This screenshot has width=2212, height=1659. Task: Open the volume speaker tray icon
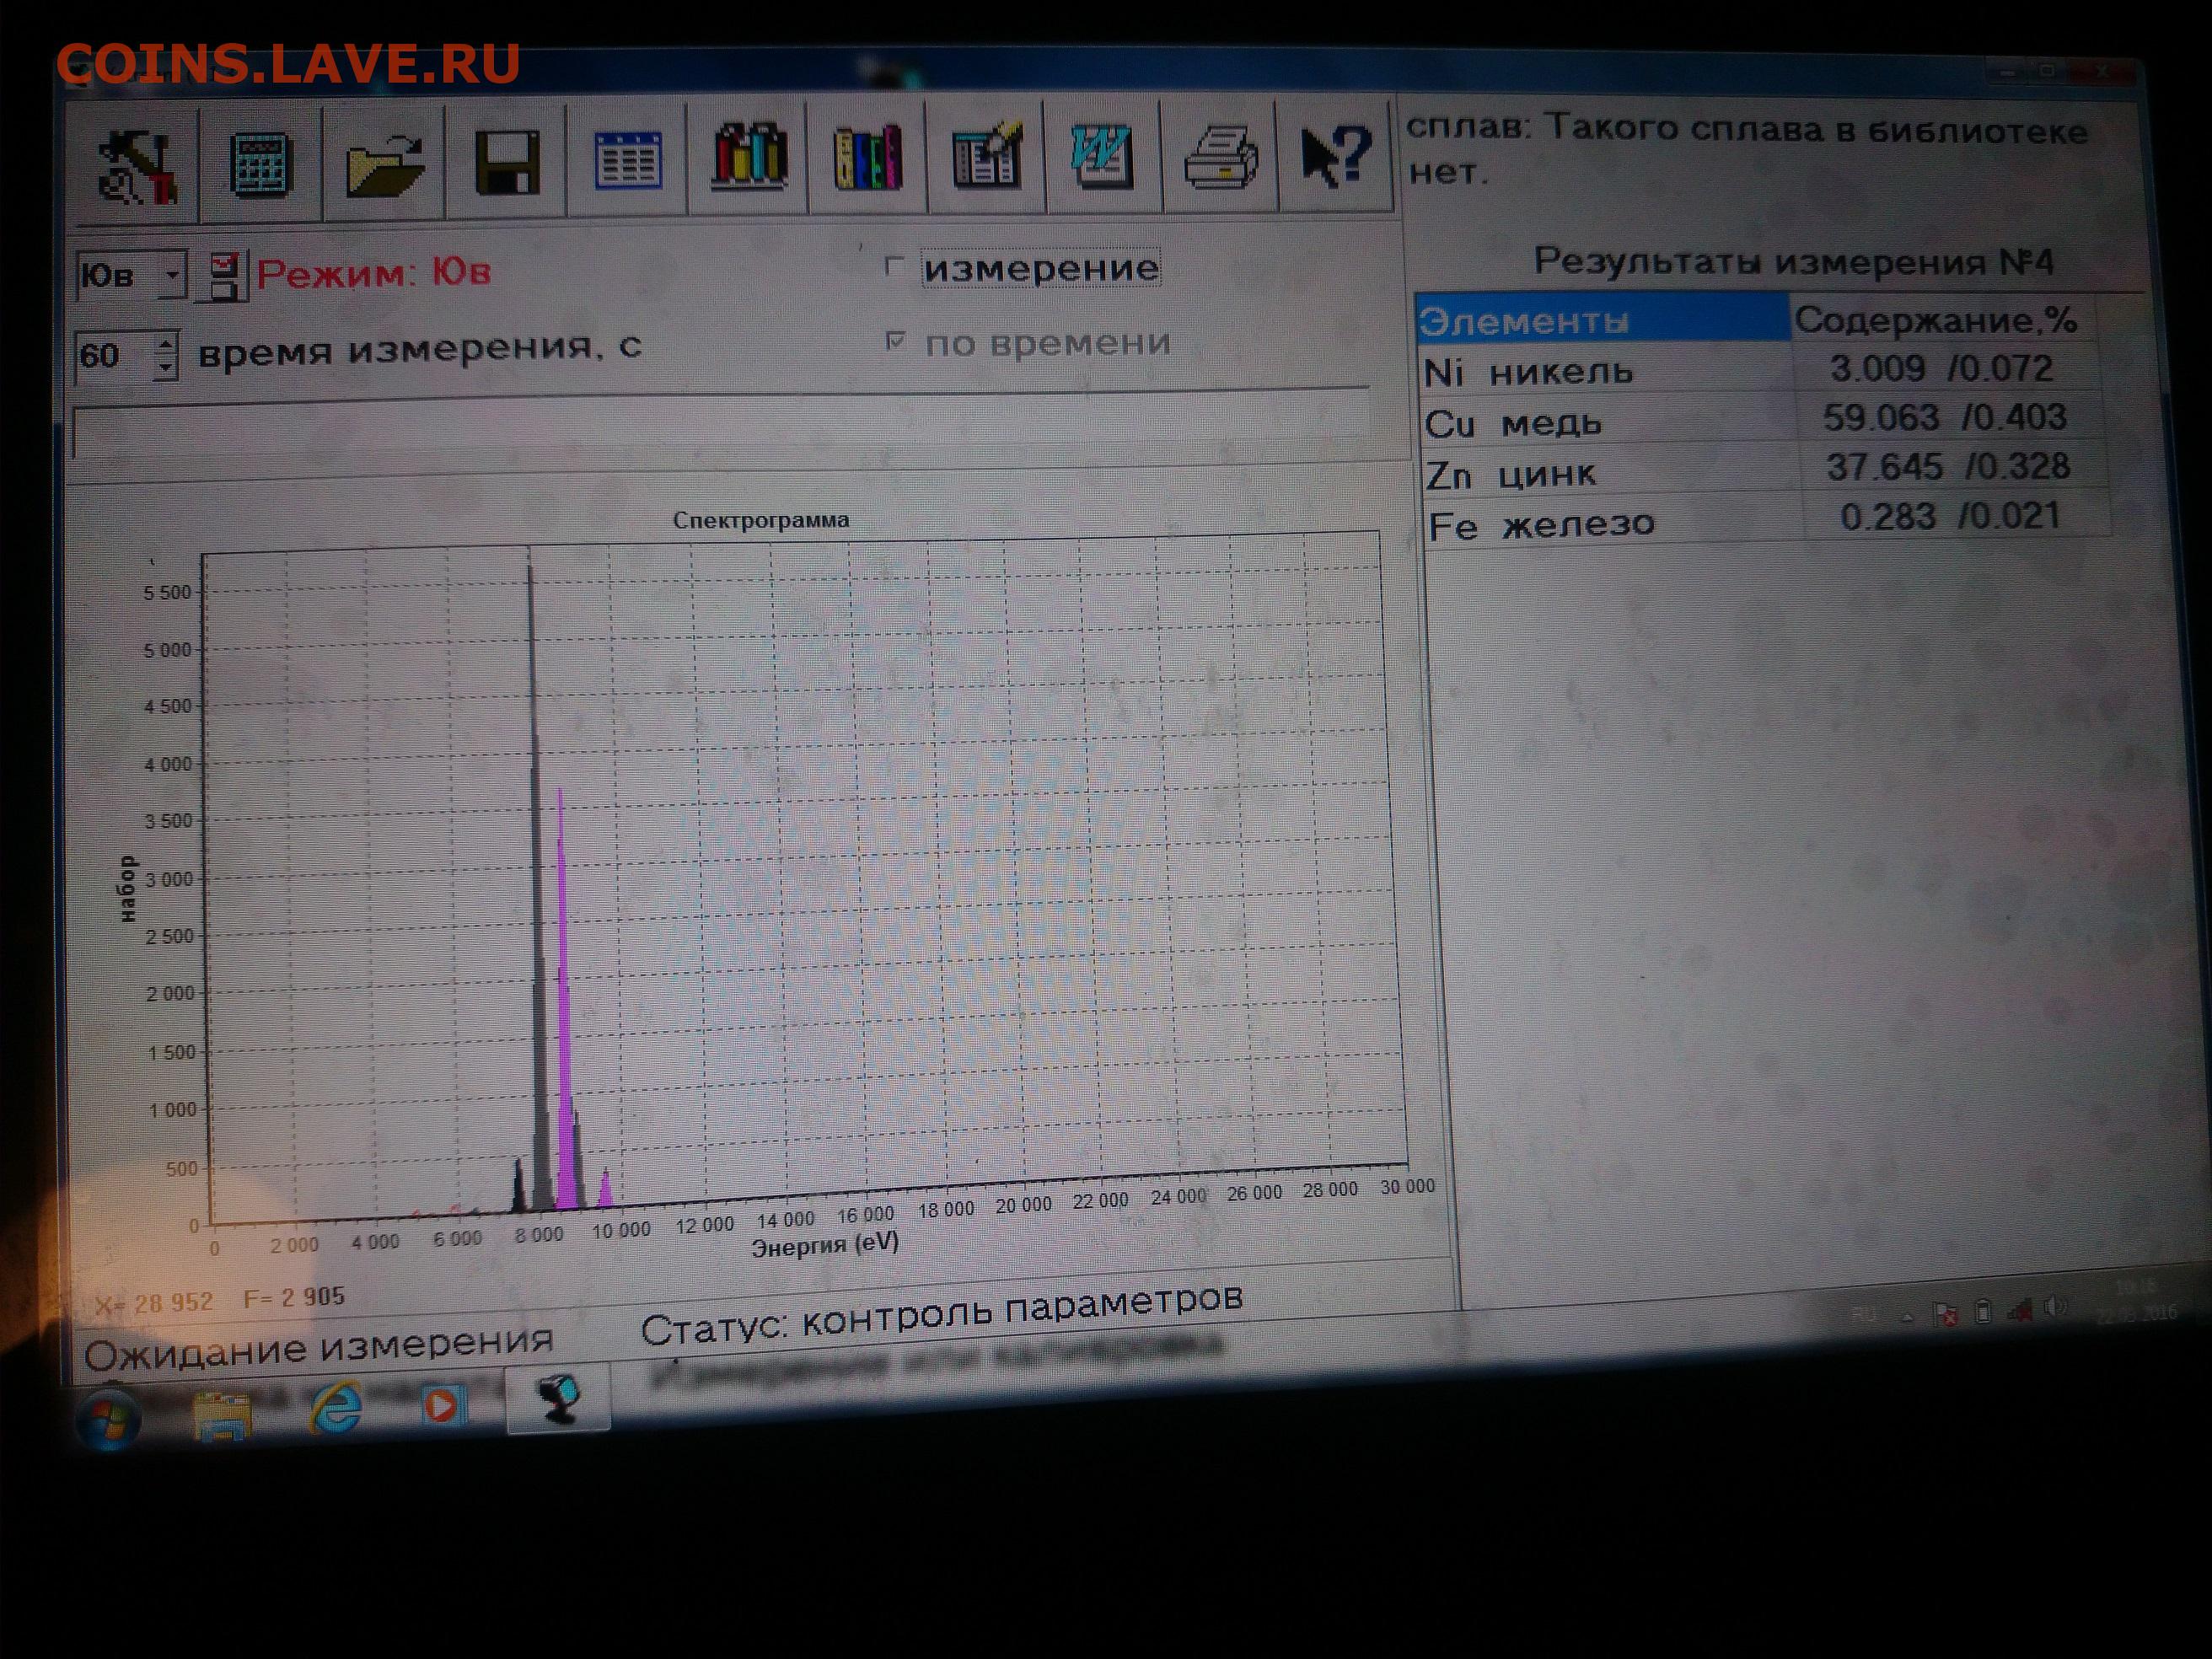[2056, 1305]
